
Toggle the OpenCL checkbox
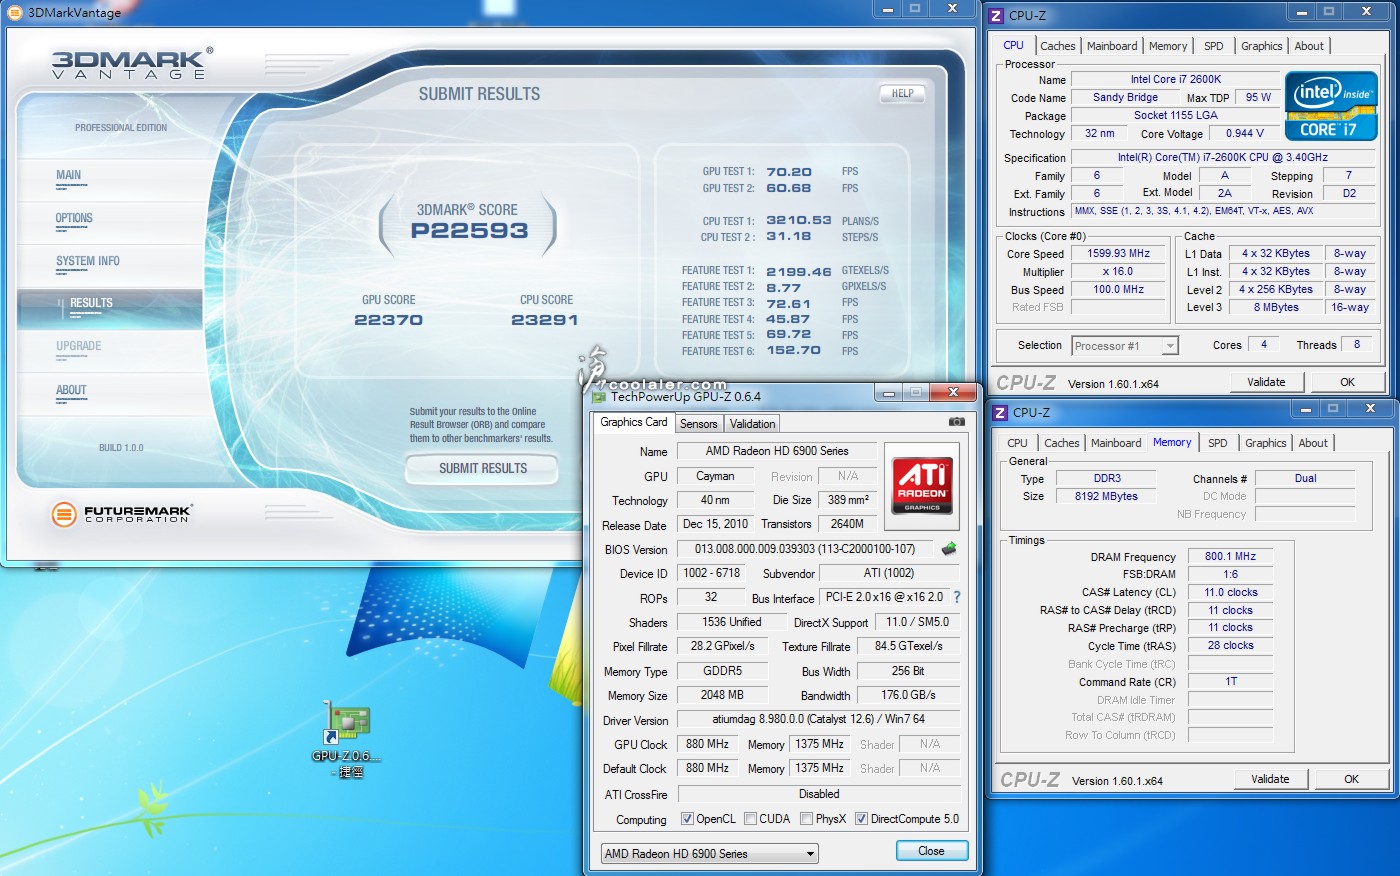(x=687, y=819)
